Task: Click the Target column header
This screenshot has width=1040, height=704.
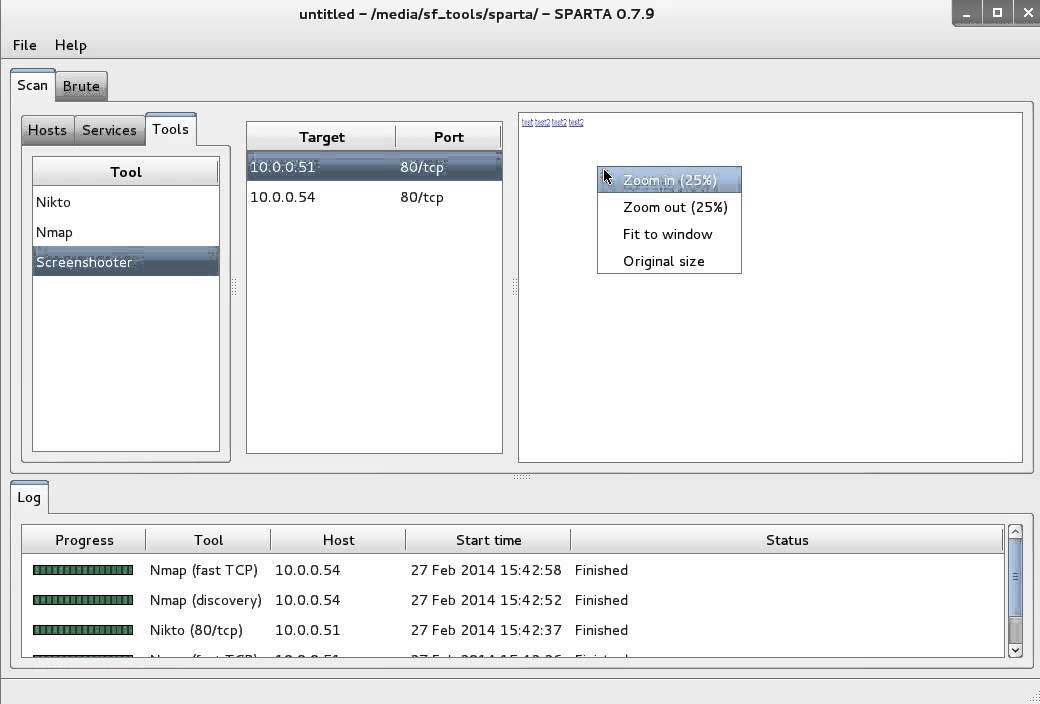Action: coord(322,137)
